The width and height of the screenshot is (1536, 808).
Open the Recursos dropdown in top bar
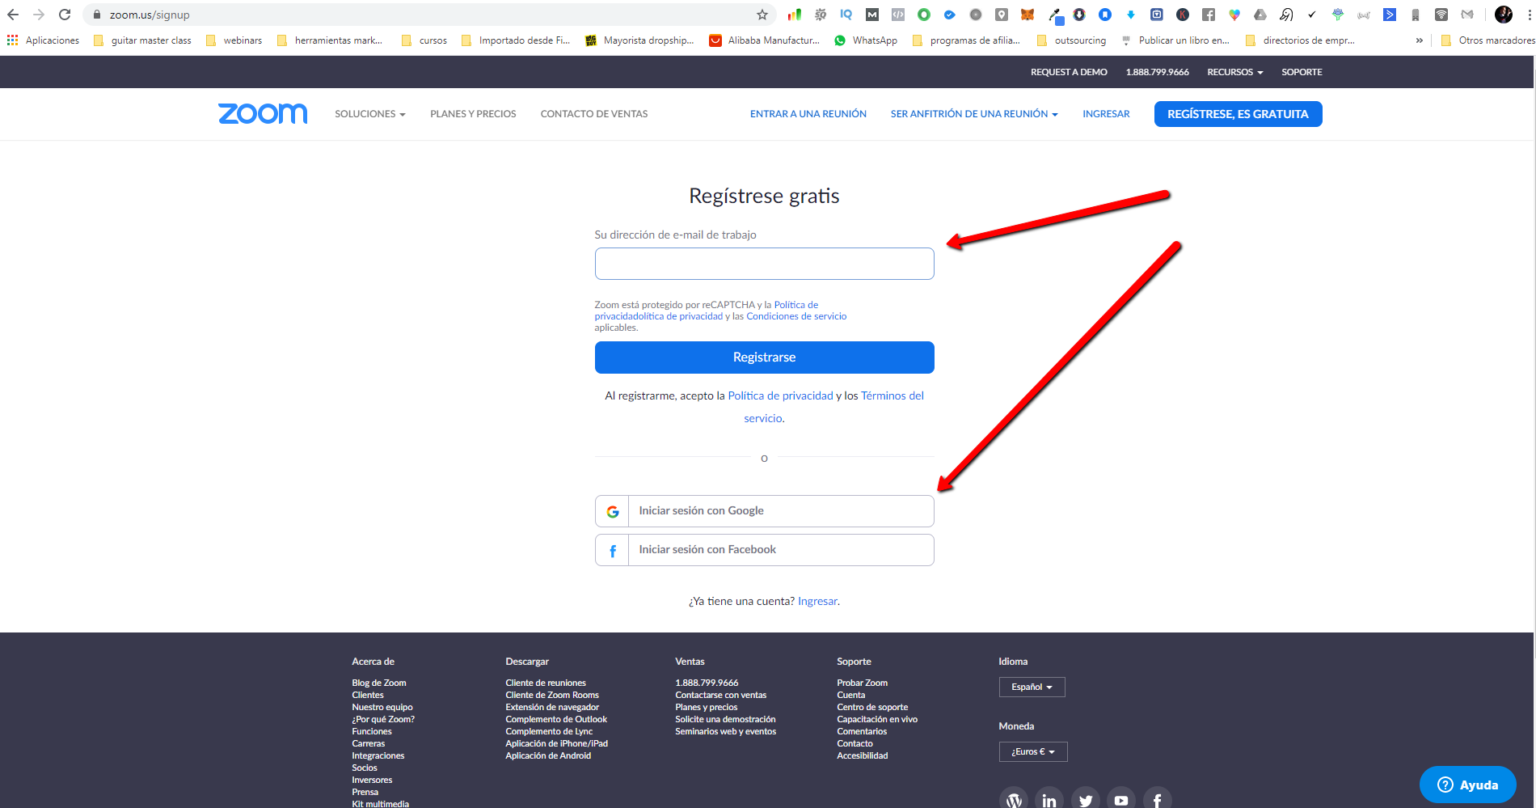(x=1235, y=72)
